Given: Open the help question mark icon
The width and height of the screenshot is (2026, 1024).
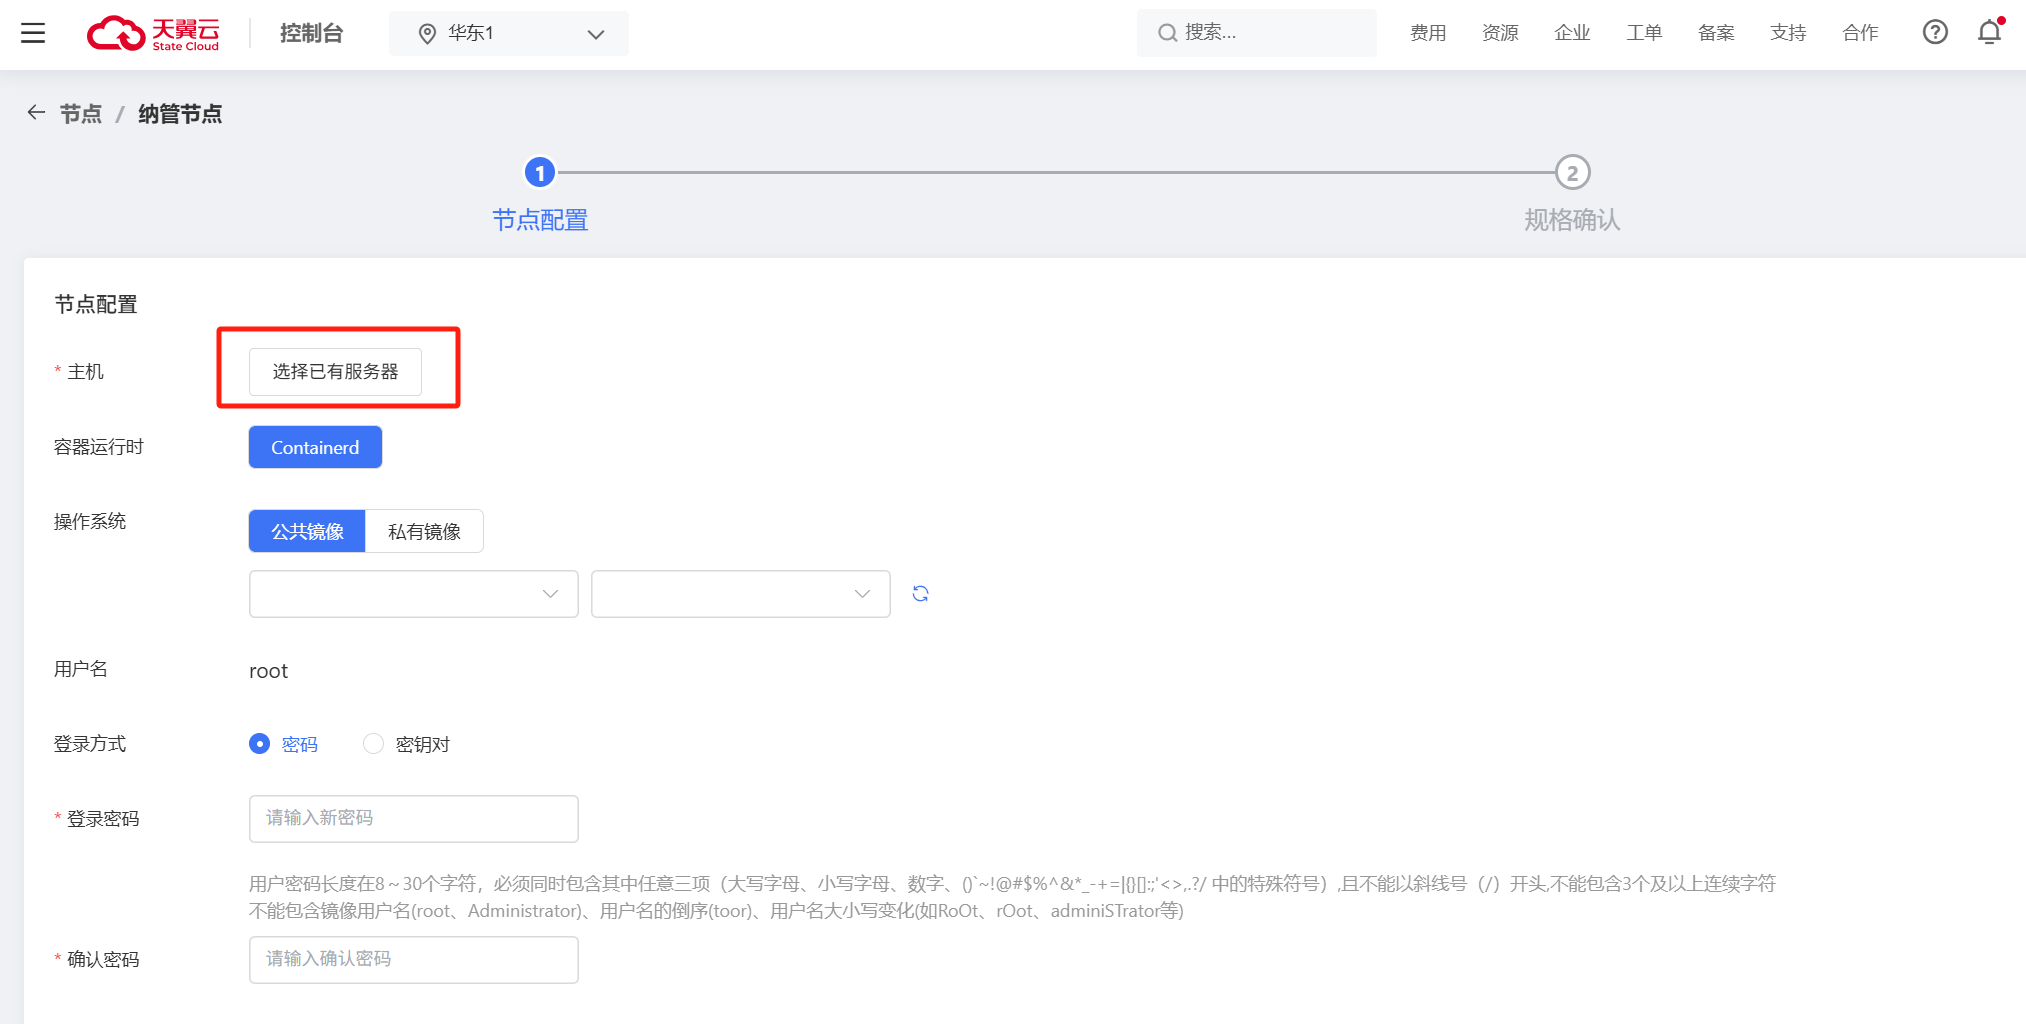Looking at the screenshot, I should coord(1935,33).
